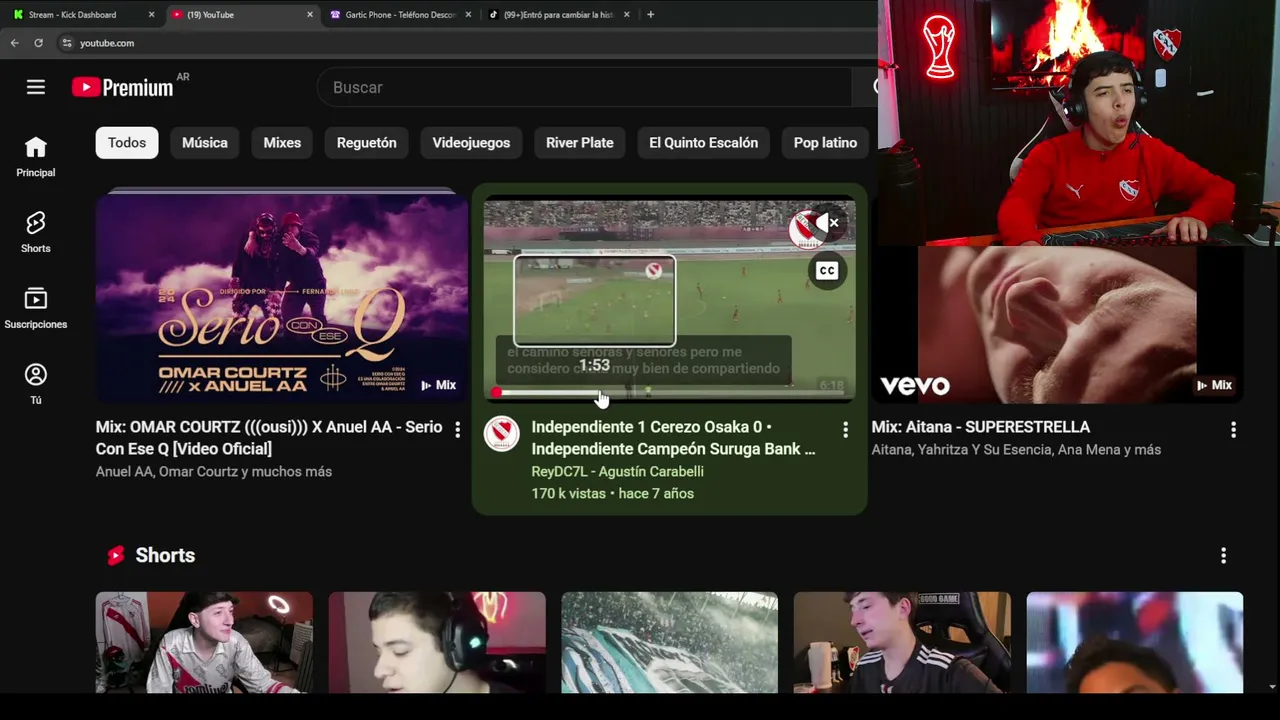Click the red scrubber start of the preview
The width and height of the screenshot is (1280, 720).
coord(497,393)
